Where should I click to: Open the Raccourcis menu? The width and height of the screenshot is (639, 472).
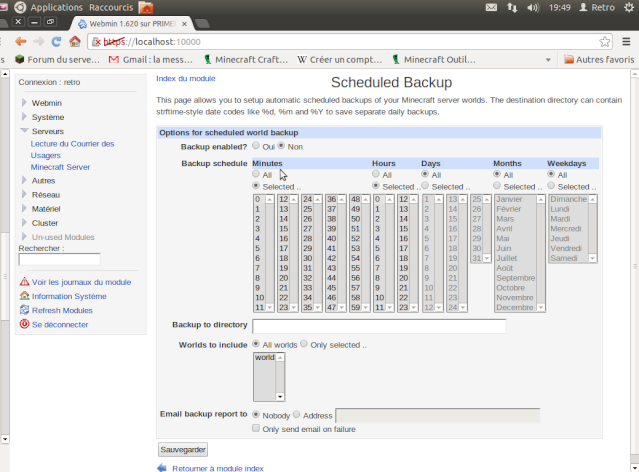click(111, 7)
